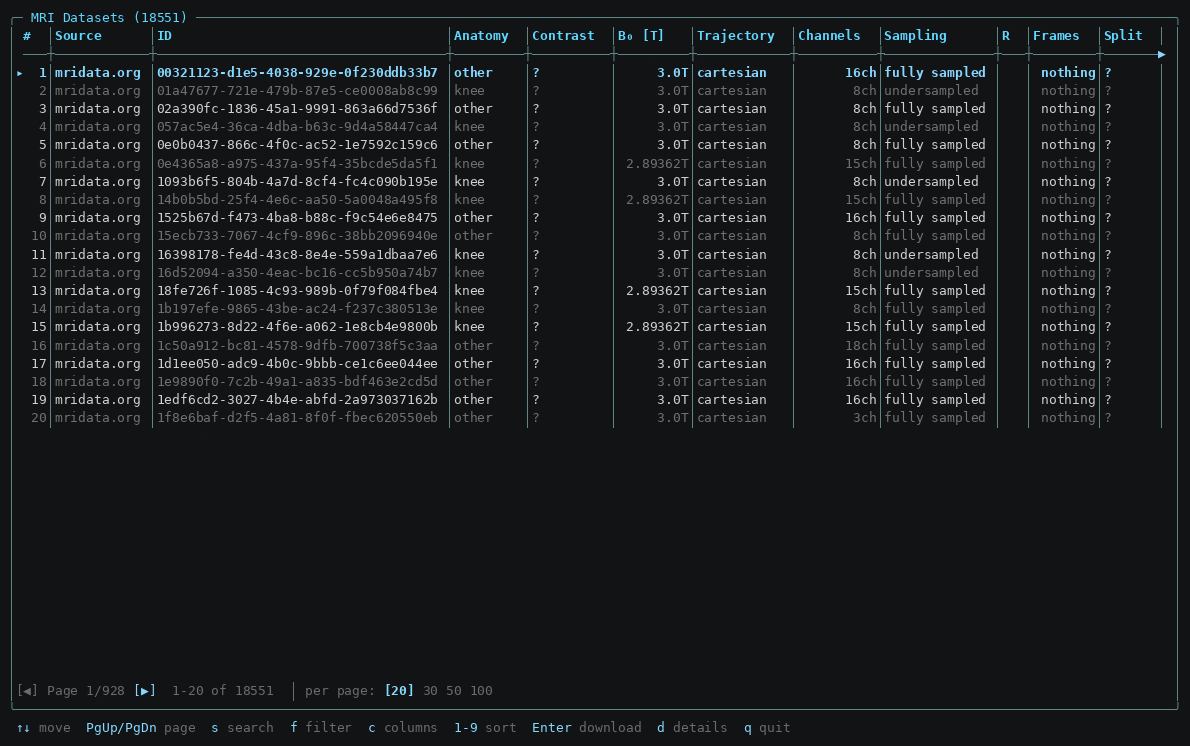
Task: Click the 'PgUp/PgDn page' shortcut hint
Action: [x=140, y=728]
